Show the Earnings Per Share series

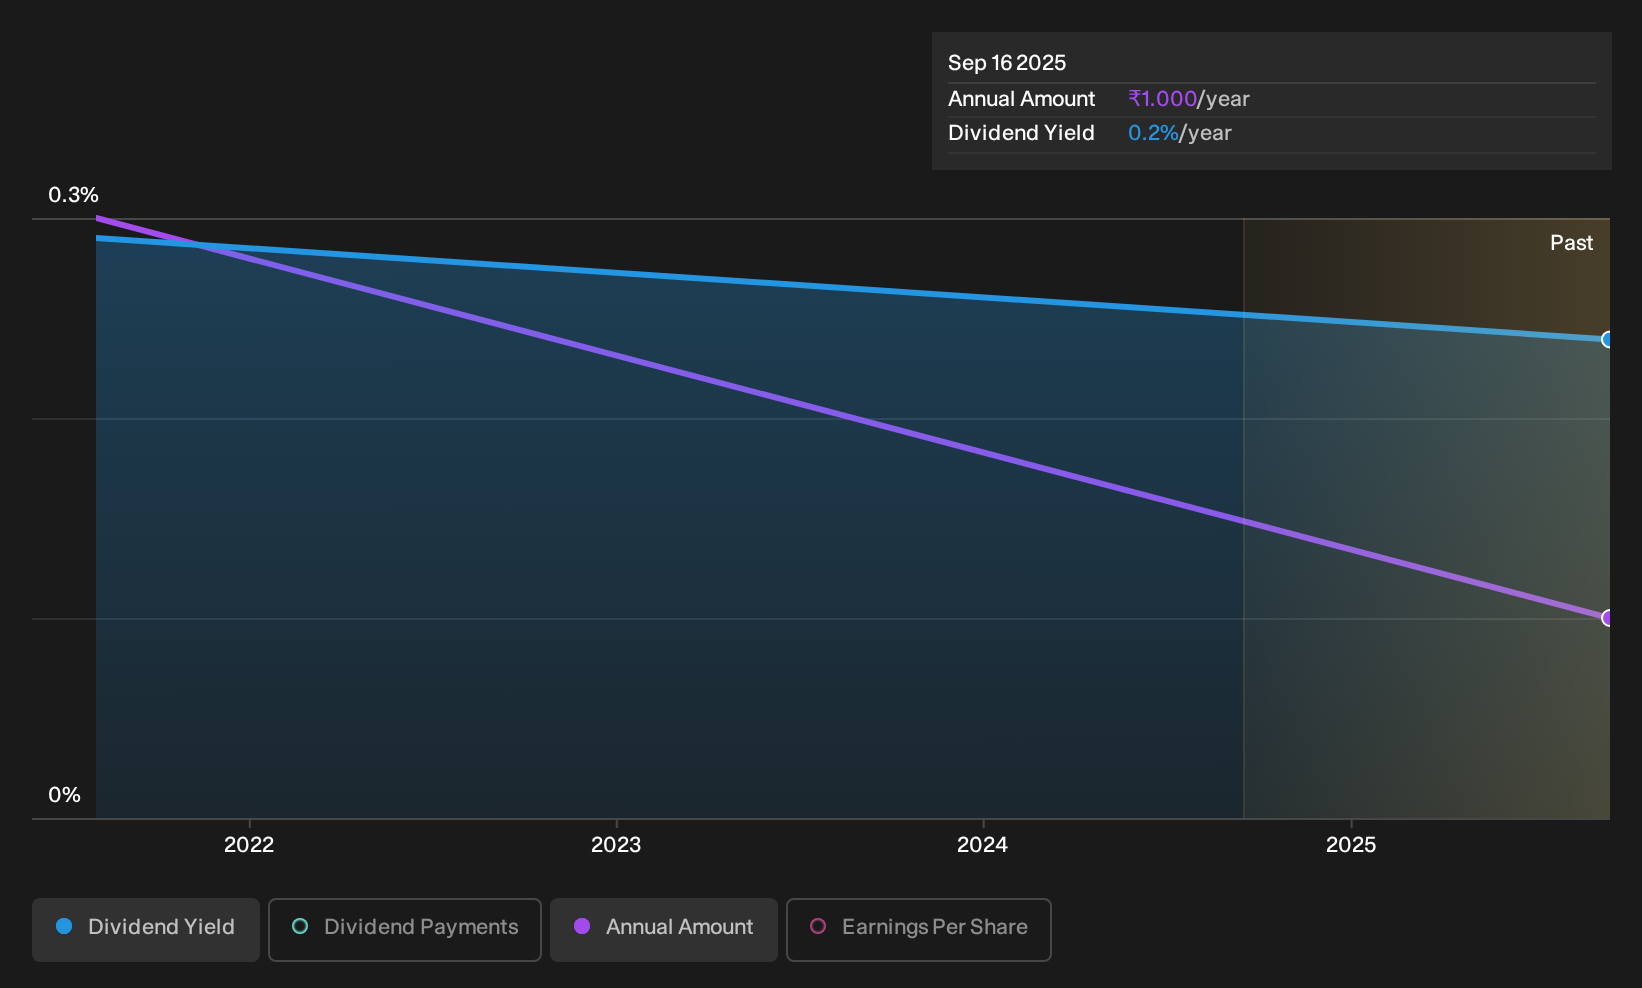coord(919,930)
